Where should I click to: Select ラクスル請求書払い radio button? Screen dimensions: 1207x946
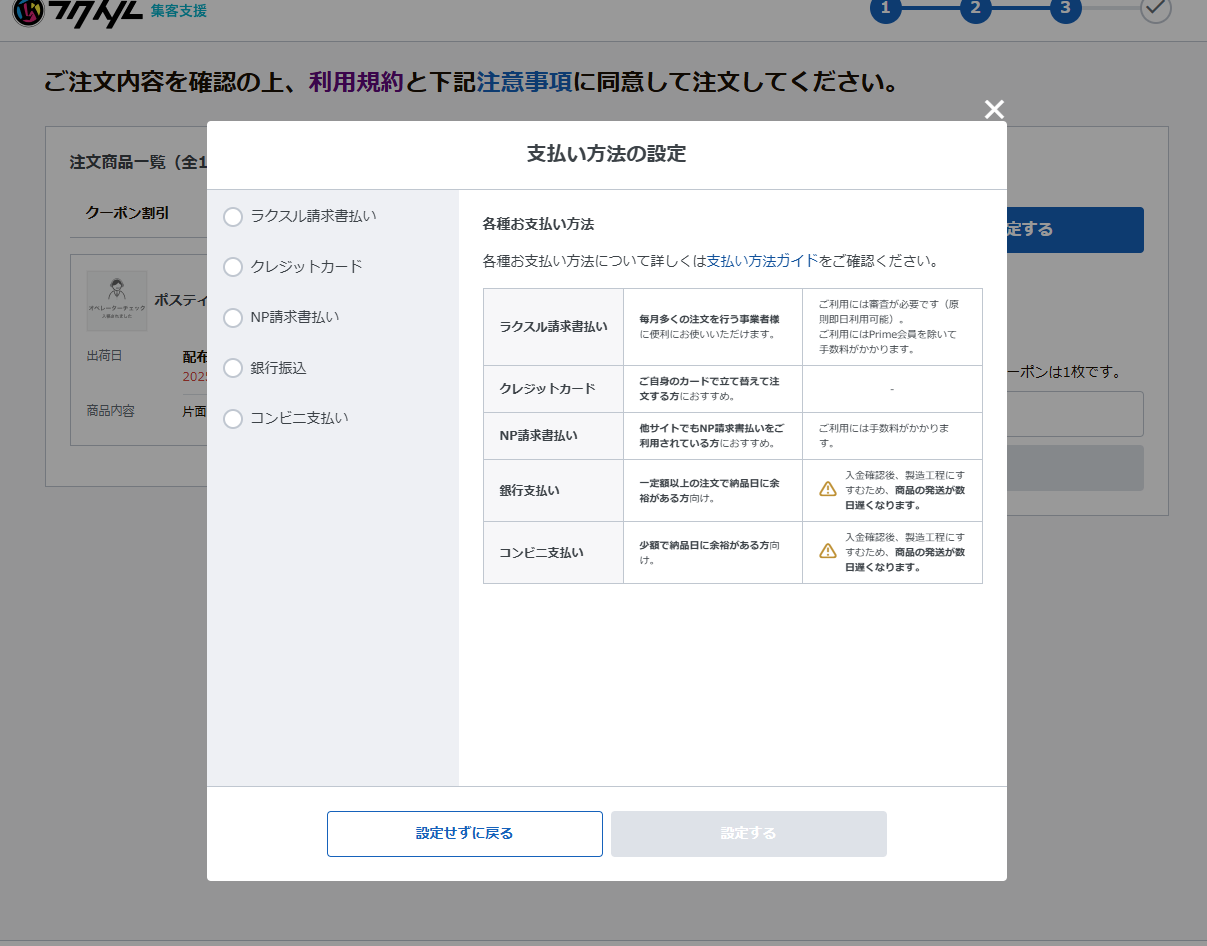click(233, 217)
